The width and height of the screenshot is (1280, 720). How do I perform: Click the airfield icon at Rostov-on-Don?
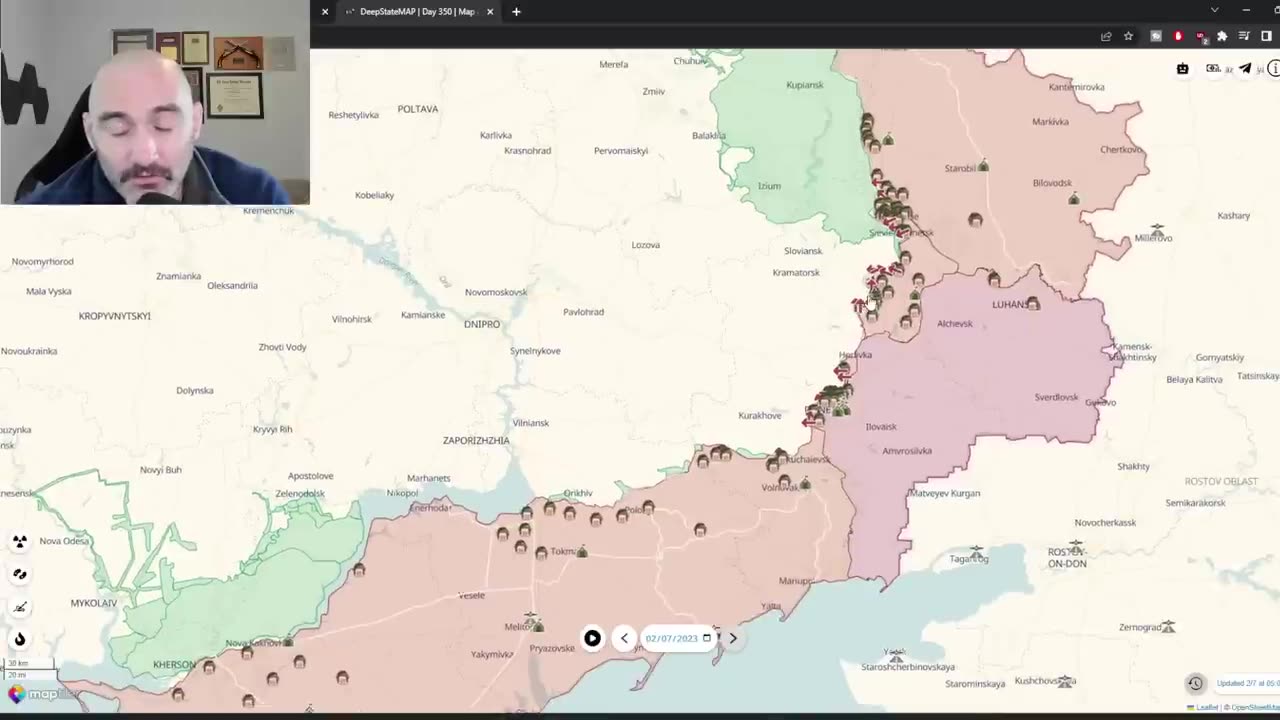point(1075,546)
